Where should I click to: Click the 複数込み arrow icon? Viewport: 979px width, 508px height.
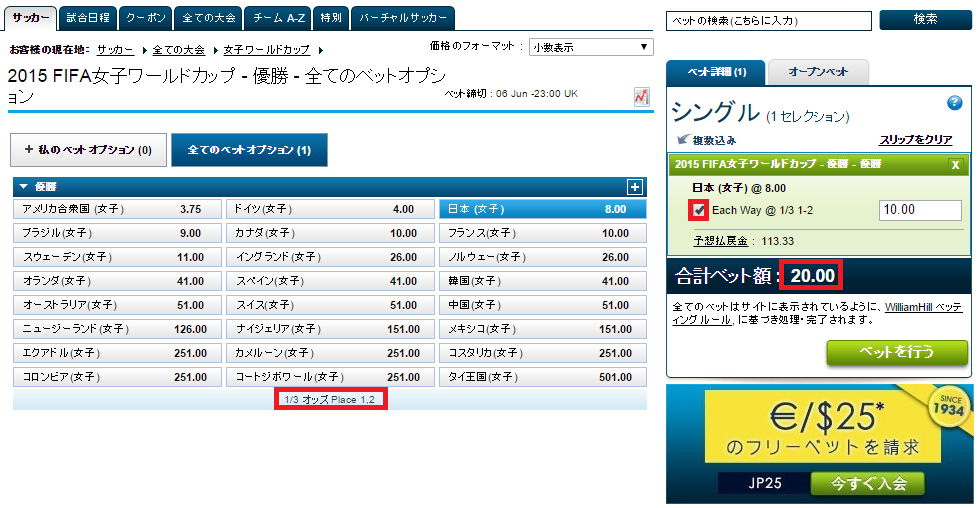tap(683, 139)
